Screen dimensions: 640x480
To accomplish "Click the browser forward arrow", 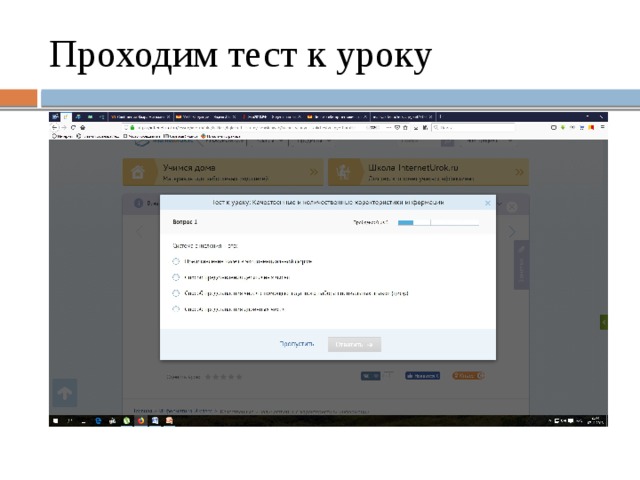I will click(64, 128).
